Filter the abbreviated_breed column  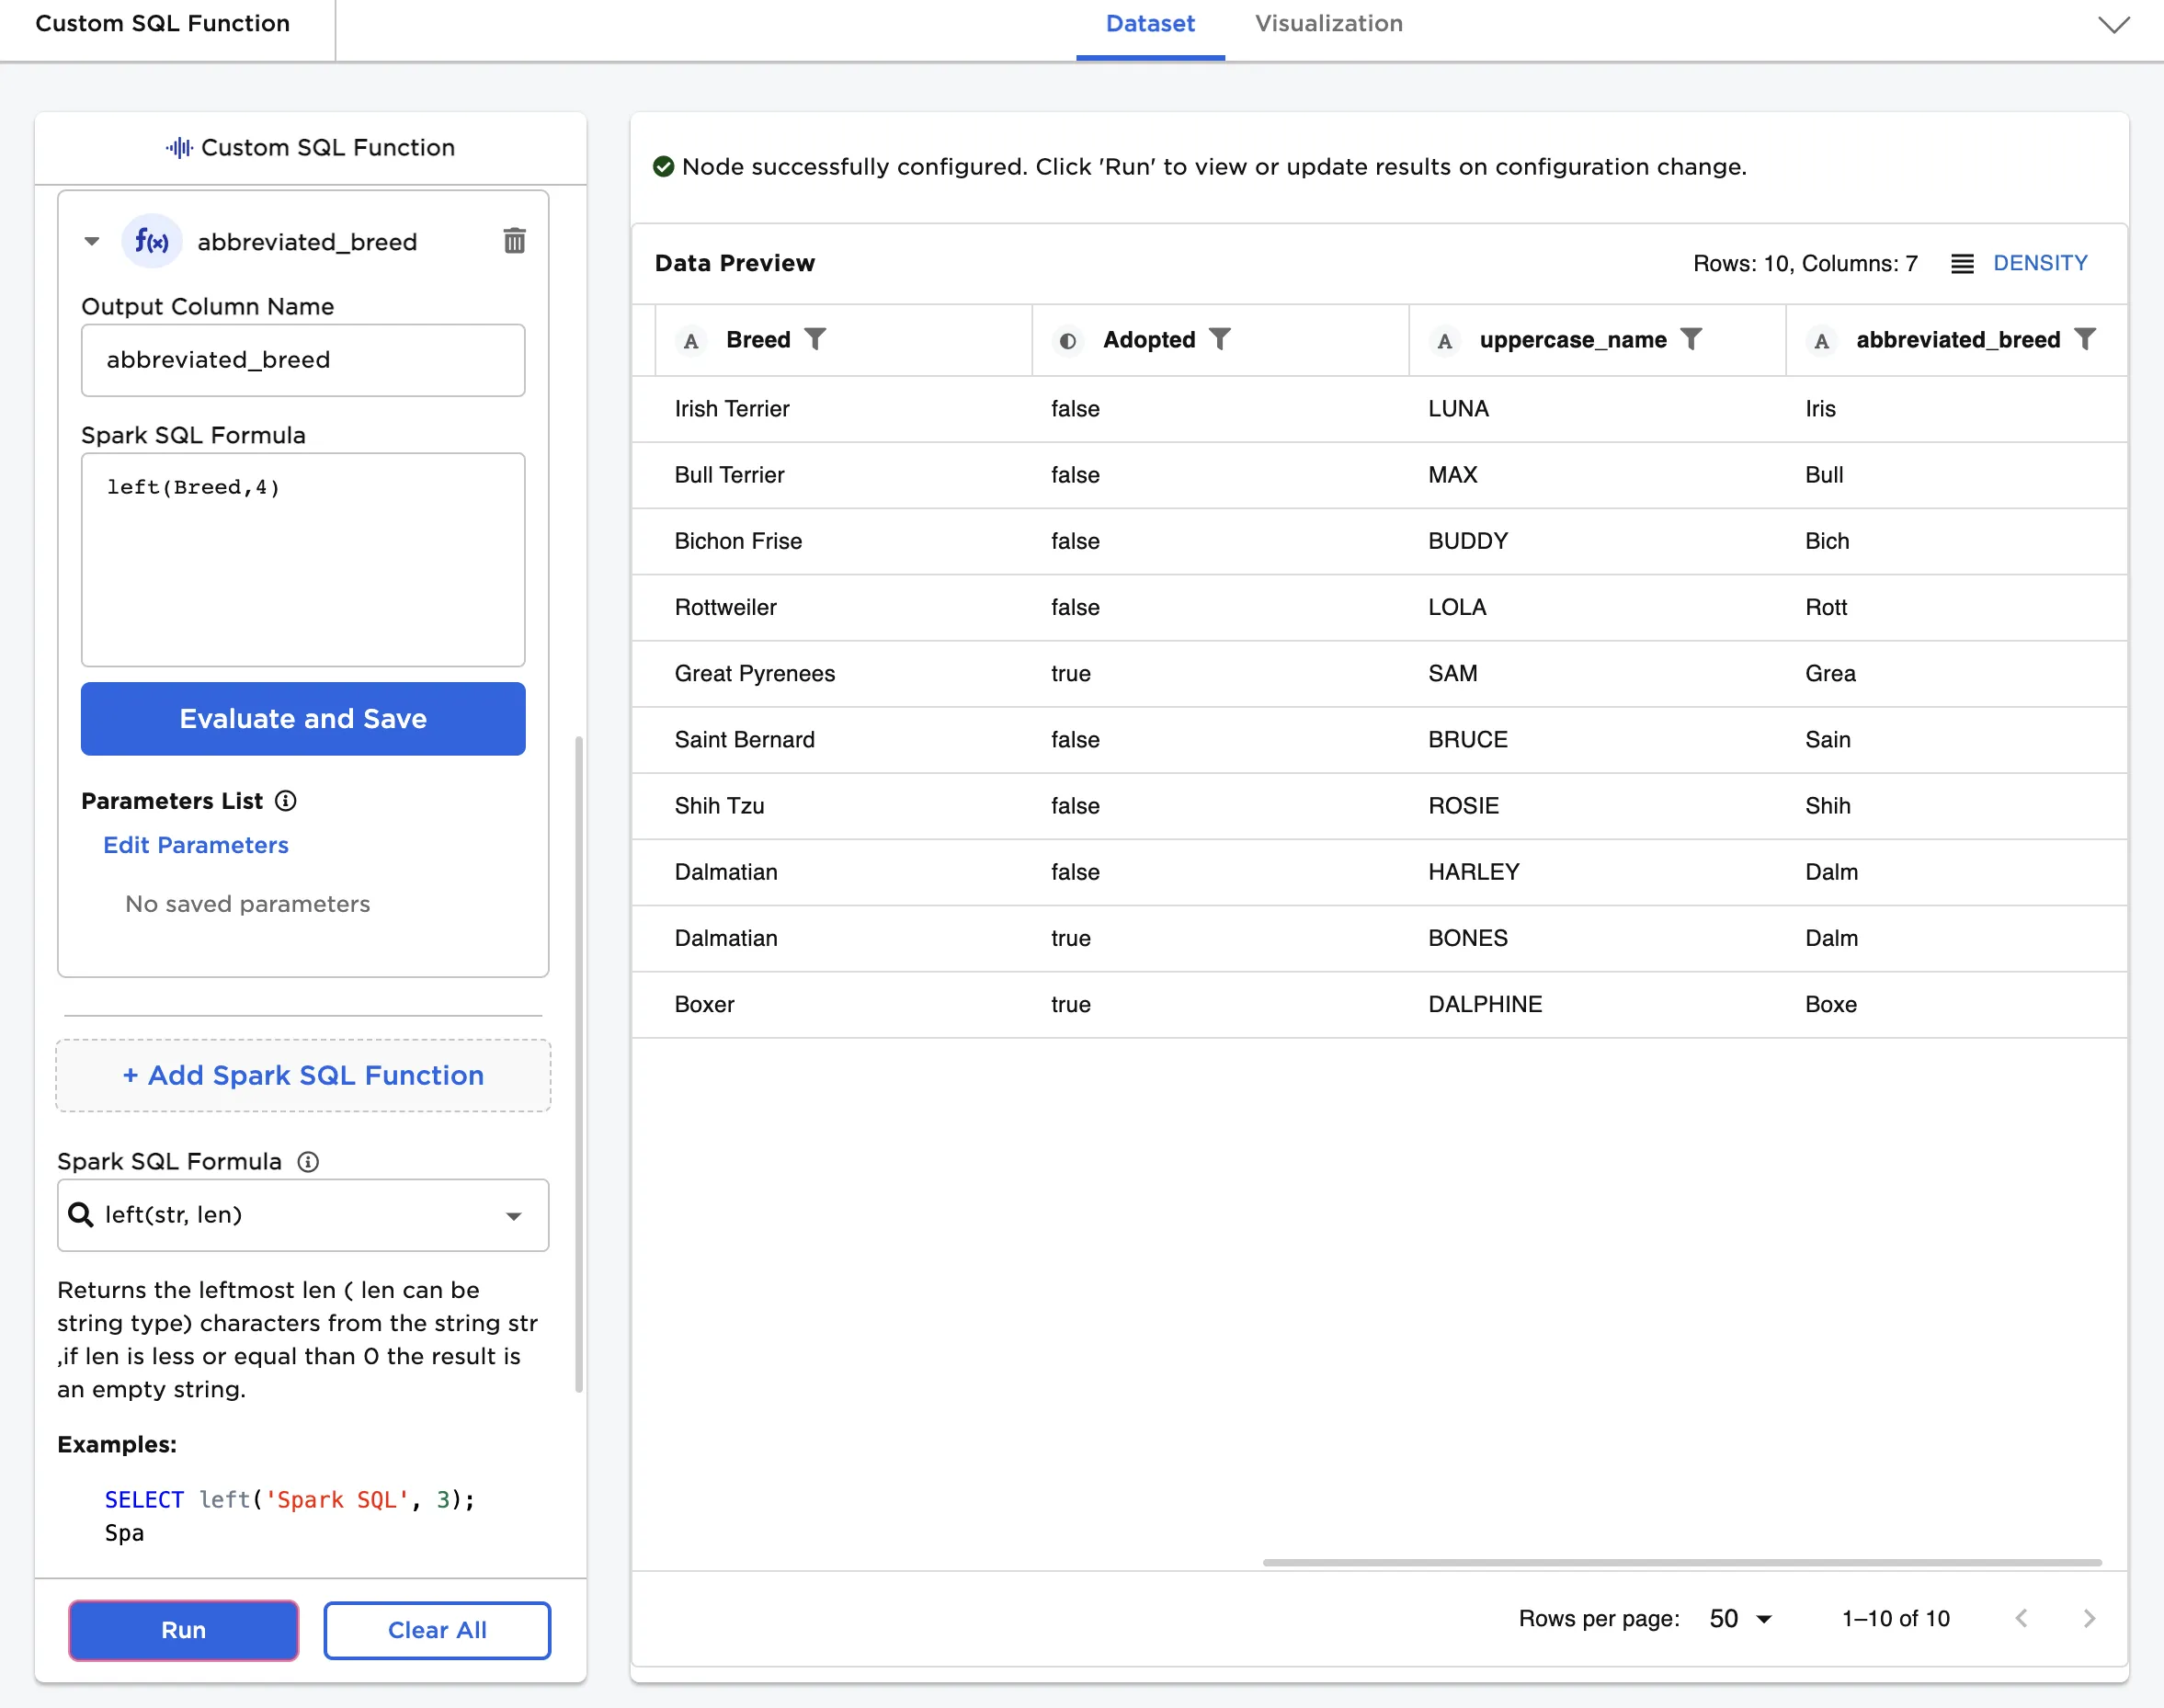point(2085,340)
